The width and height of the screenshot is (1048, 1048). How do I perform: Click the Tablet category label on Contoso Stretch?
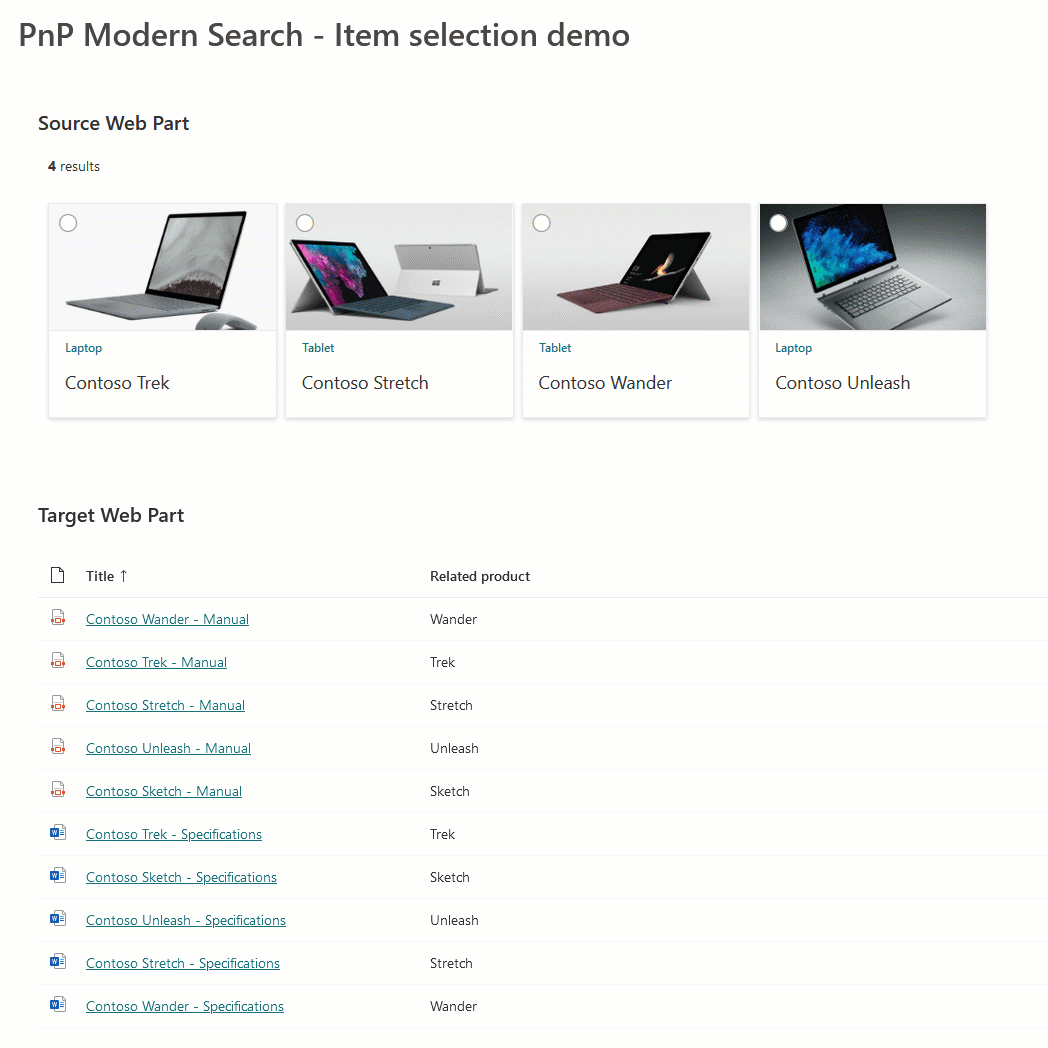318,348
